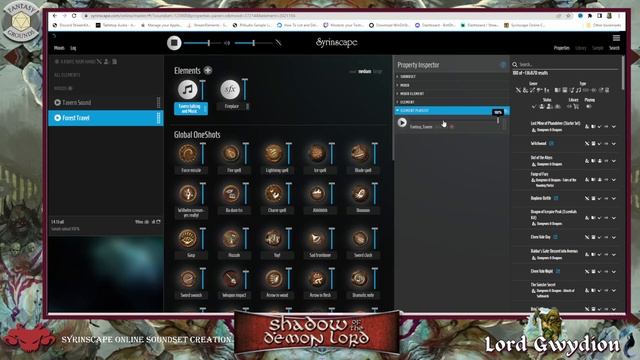
Task: Adjust the global volume slider
Action: pos(202,42)
